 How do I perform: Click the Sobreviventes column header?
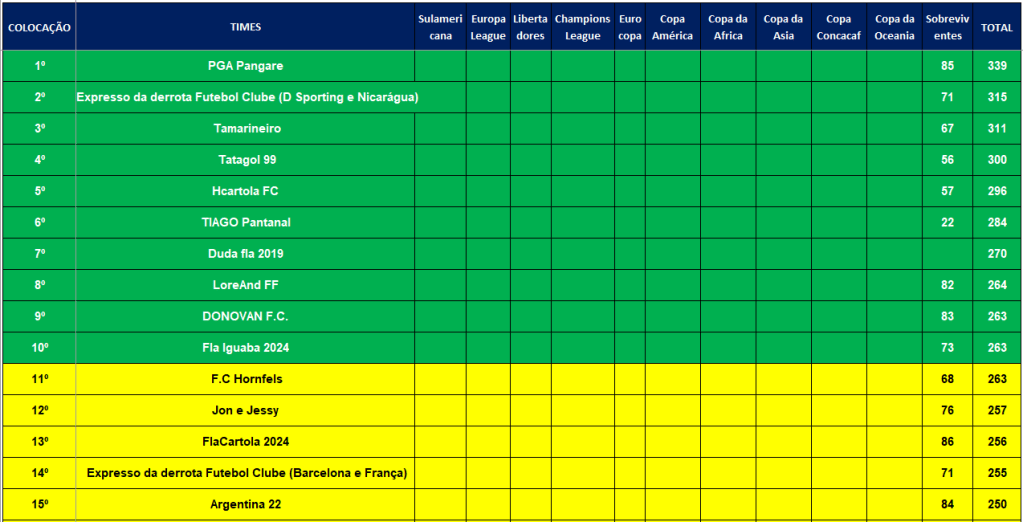(947, 27)
